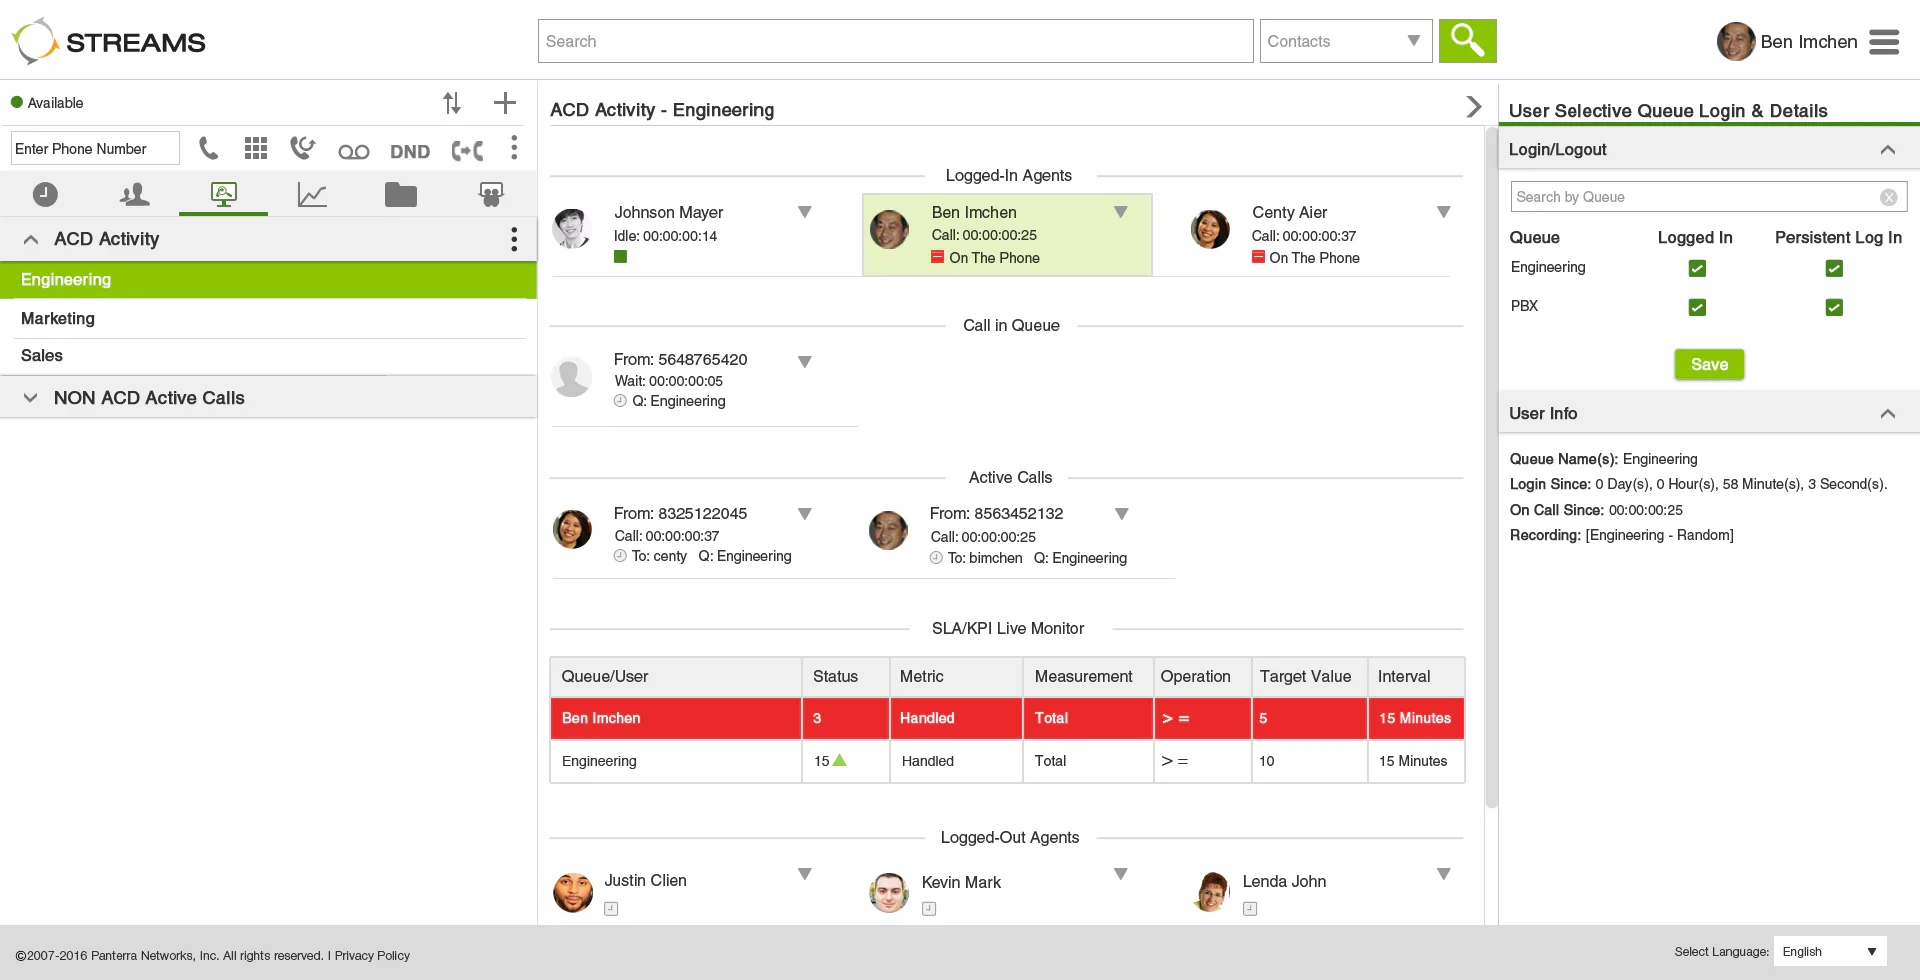Click the dial pad grid icon
Screen dimensions: 1920x980
(x=256, y=149)
